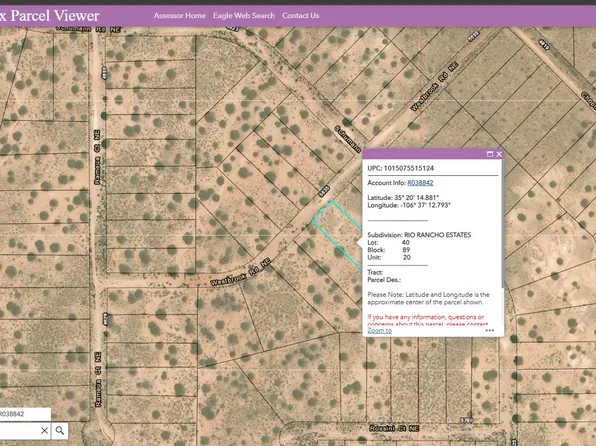Open Contact Us link
Screen dimensions: 596x446
(x=300, y=16)
